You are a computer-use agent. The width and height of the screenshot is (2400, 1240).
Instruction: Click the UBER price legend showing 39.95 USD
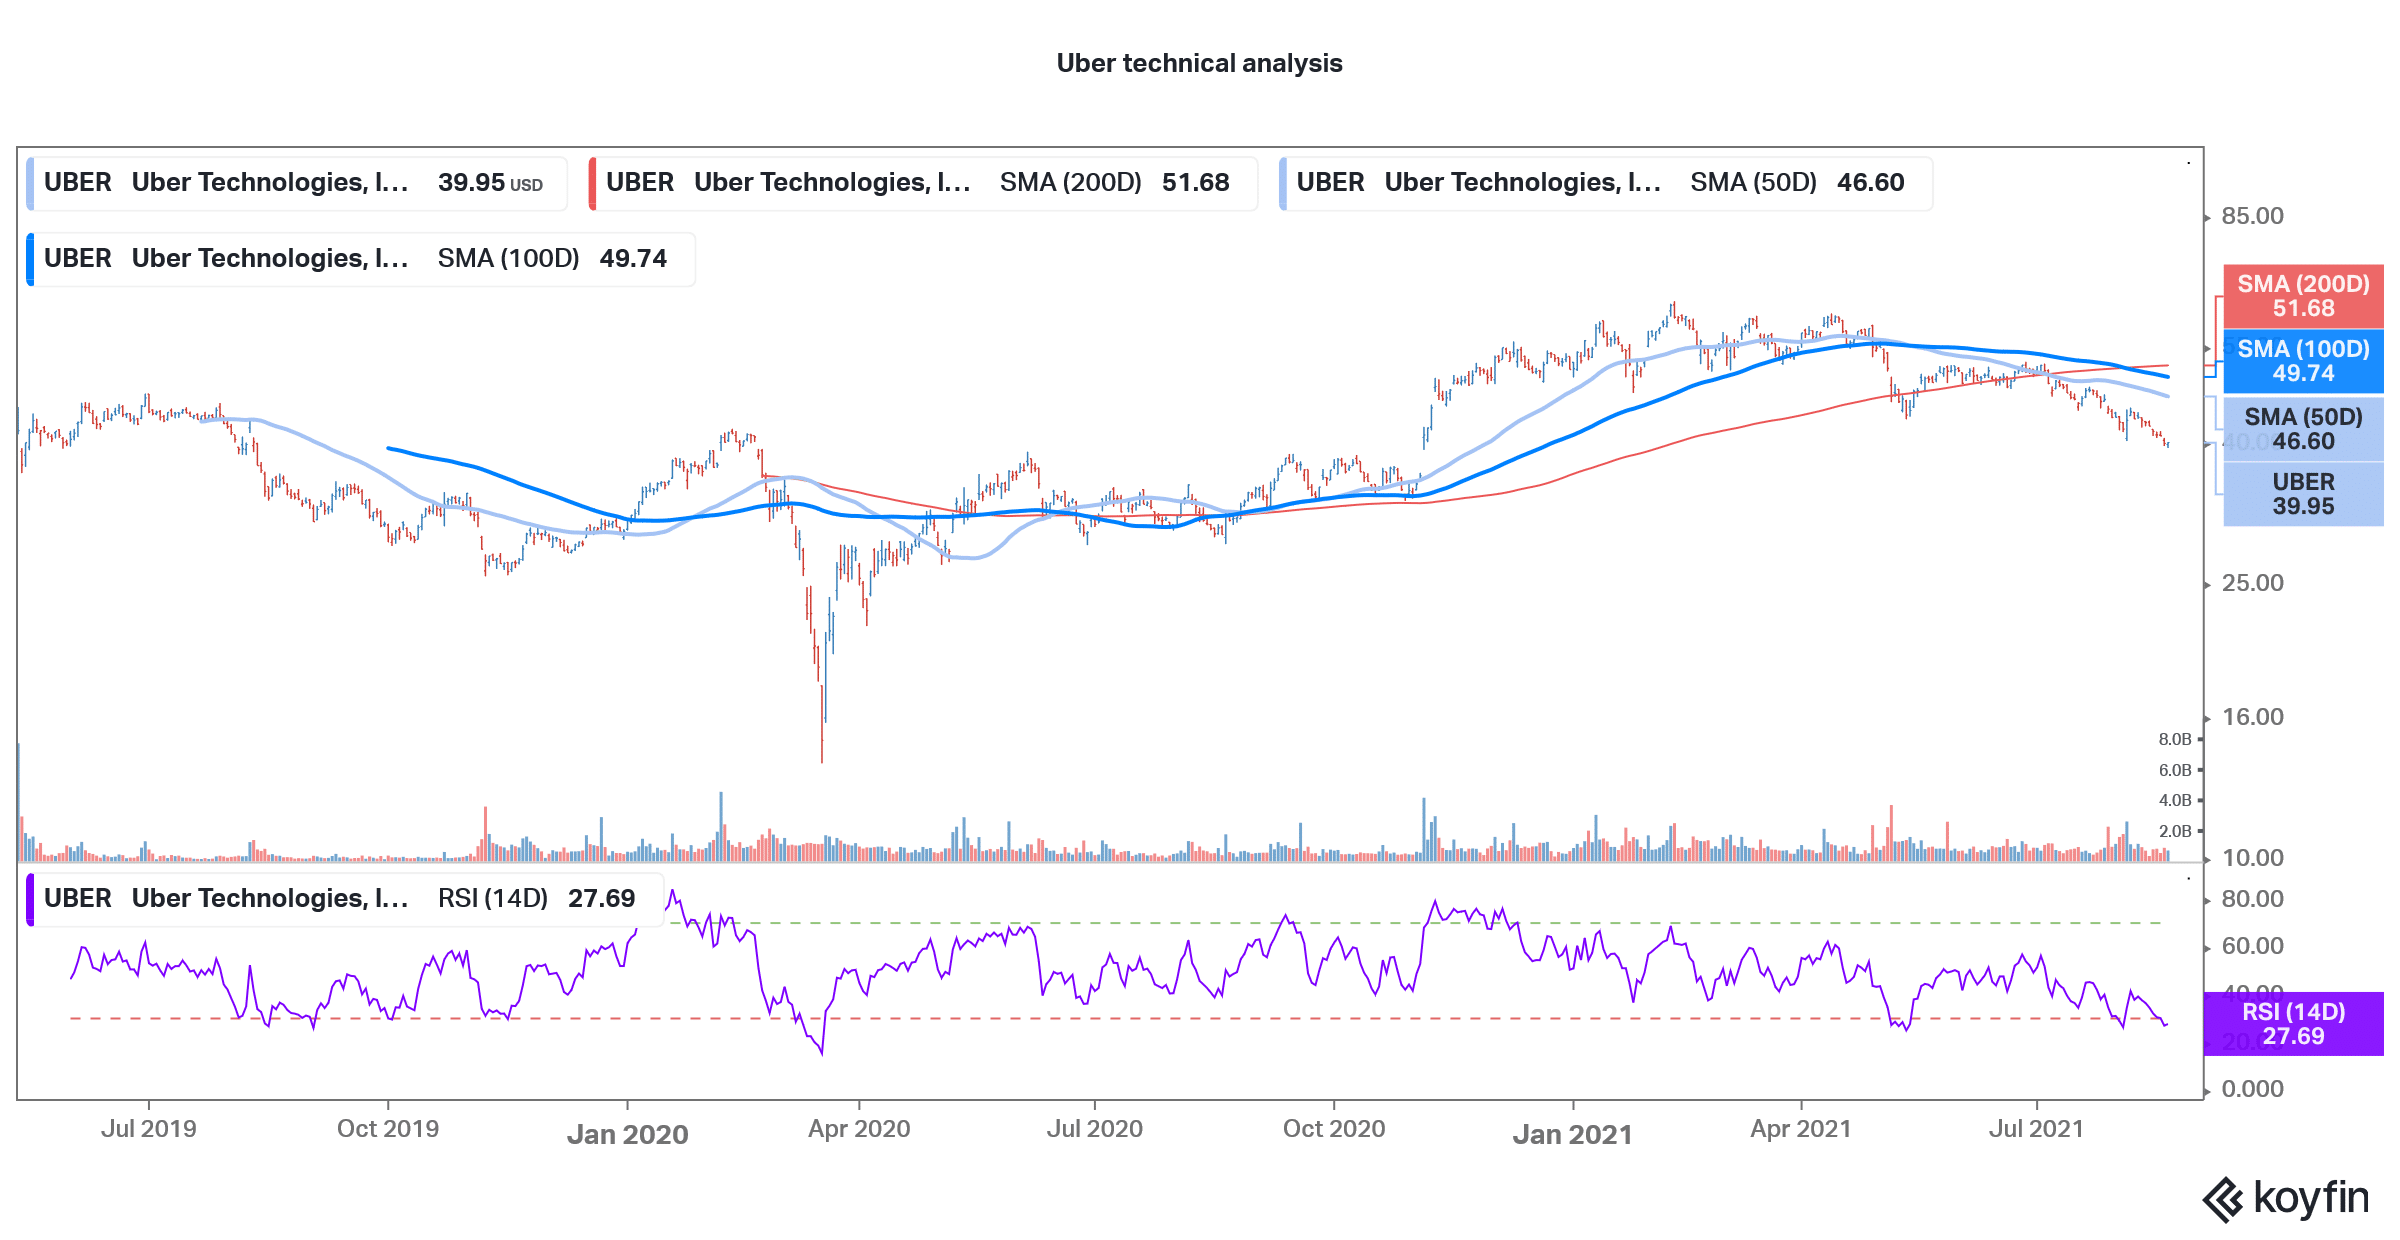[297, 183]
